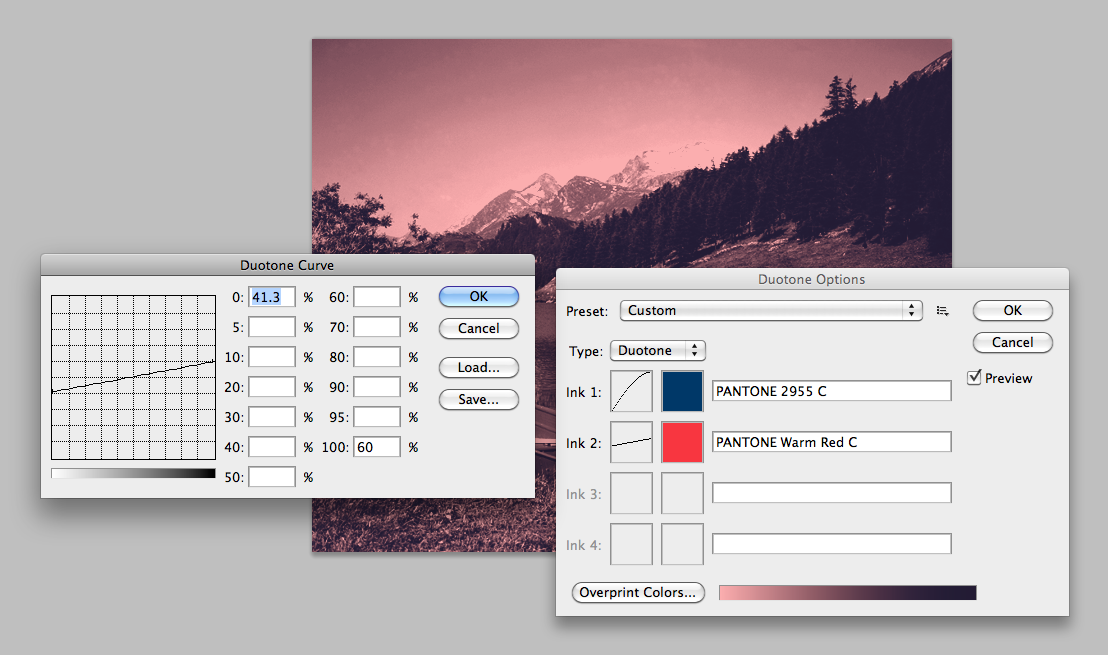Click OK in the Duotone Options dialog

[1012, 310]
